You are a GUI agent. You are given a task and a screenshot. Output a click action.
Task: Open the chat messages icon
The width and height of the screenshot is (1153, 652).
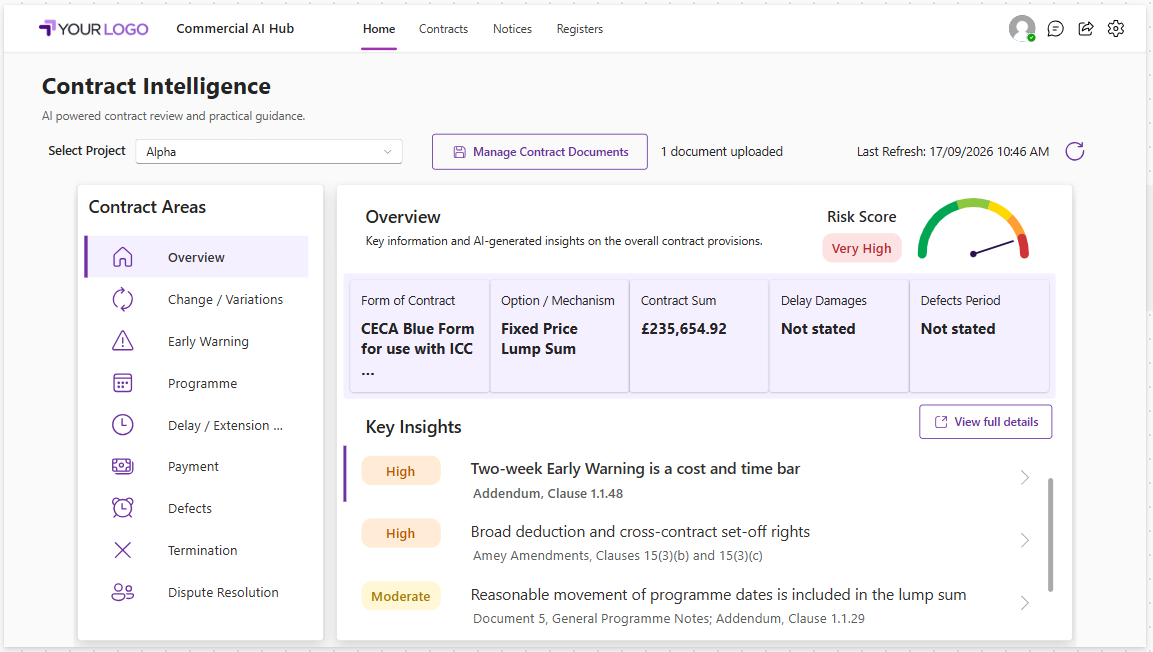coord(1055,29)
